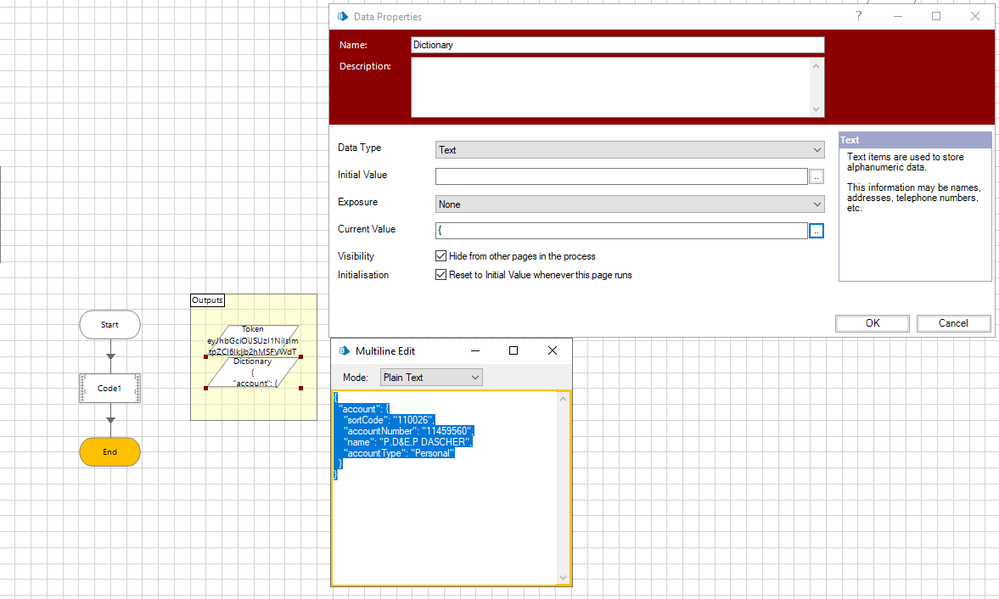Open Initial Value ellipsis editor button
The width and height of the screenshot is (999, 599).
[x=816, y=177]
